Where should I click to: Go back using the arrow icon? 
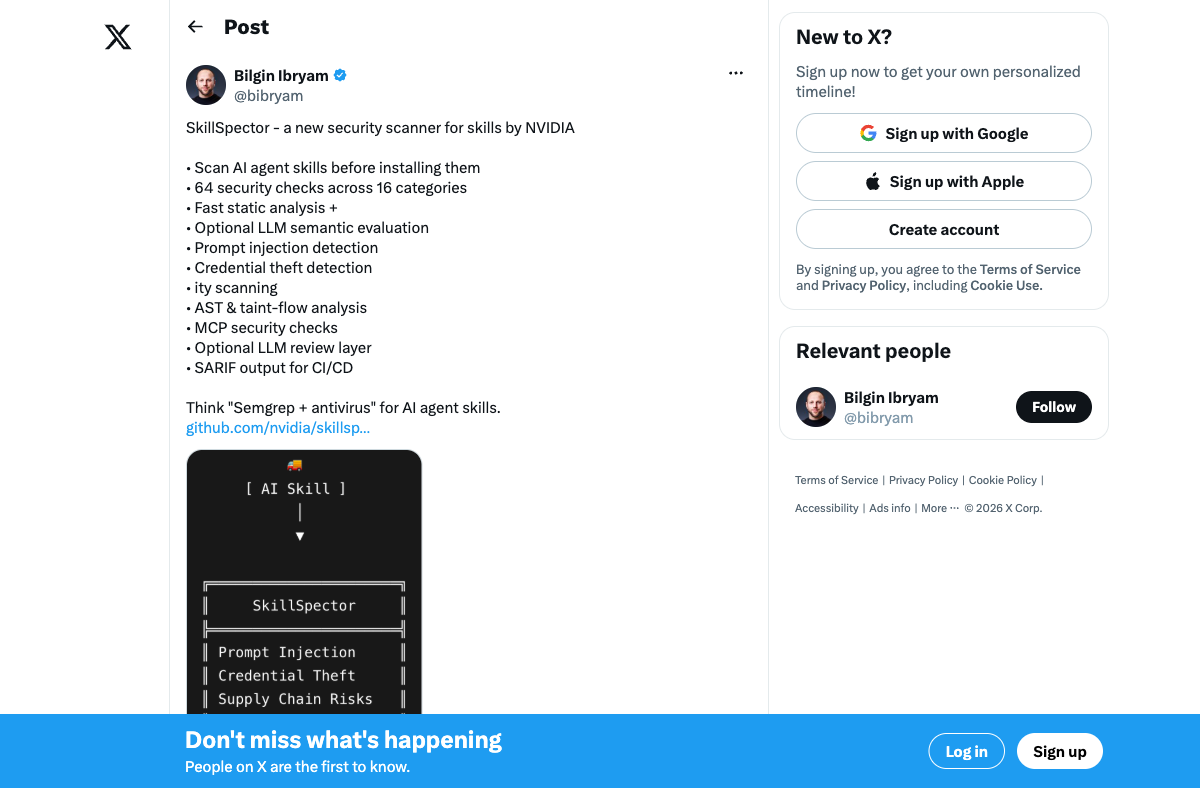[x=195, y=27]
